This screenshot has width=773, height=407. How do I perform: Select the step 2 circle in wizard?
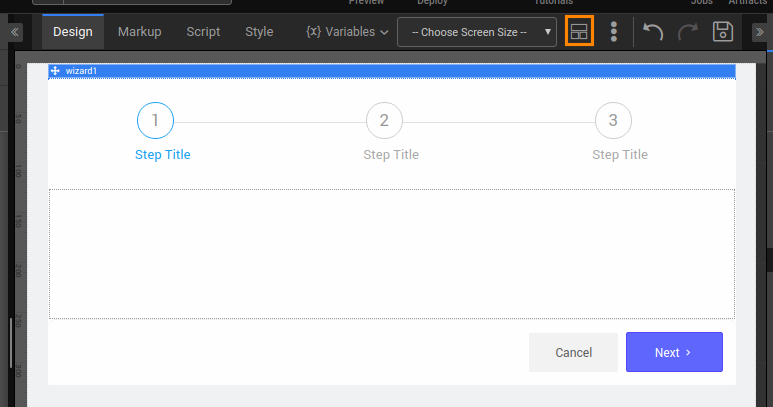pyautogui.click(x=384, y=121)
